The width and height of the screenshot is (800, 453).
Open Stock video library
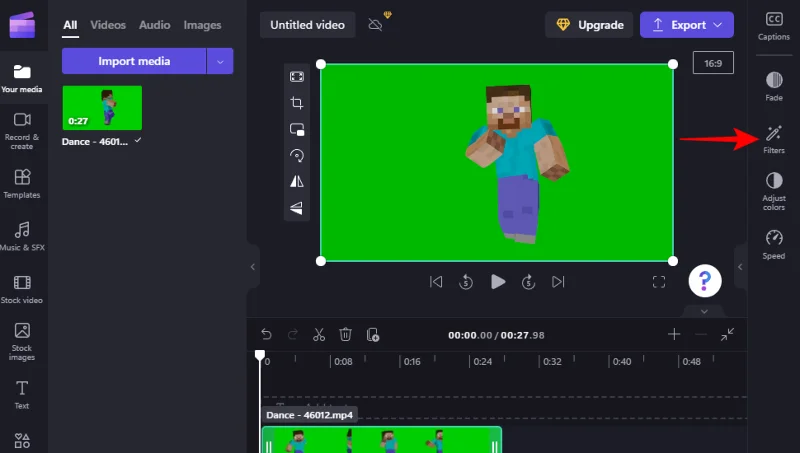tap(22, 289)
